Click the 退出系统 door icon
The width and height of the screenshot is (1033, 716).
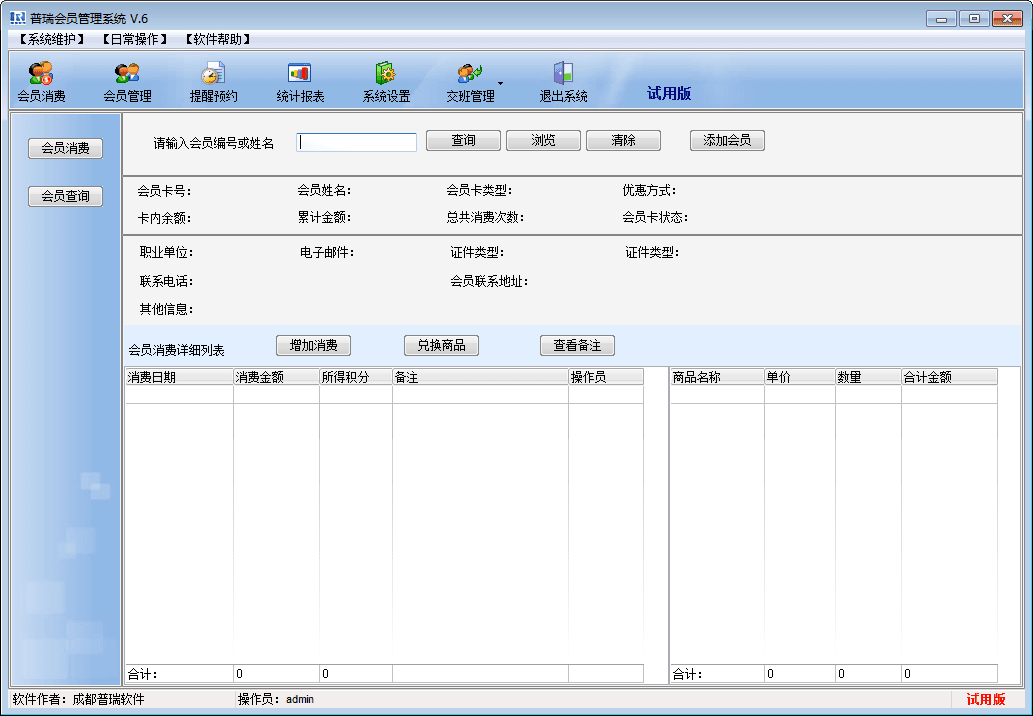coord(563,74)
